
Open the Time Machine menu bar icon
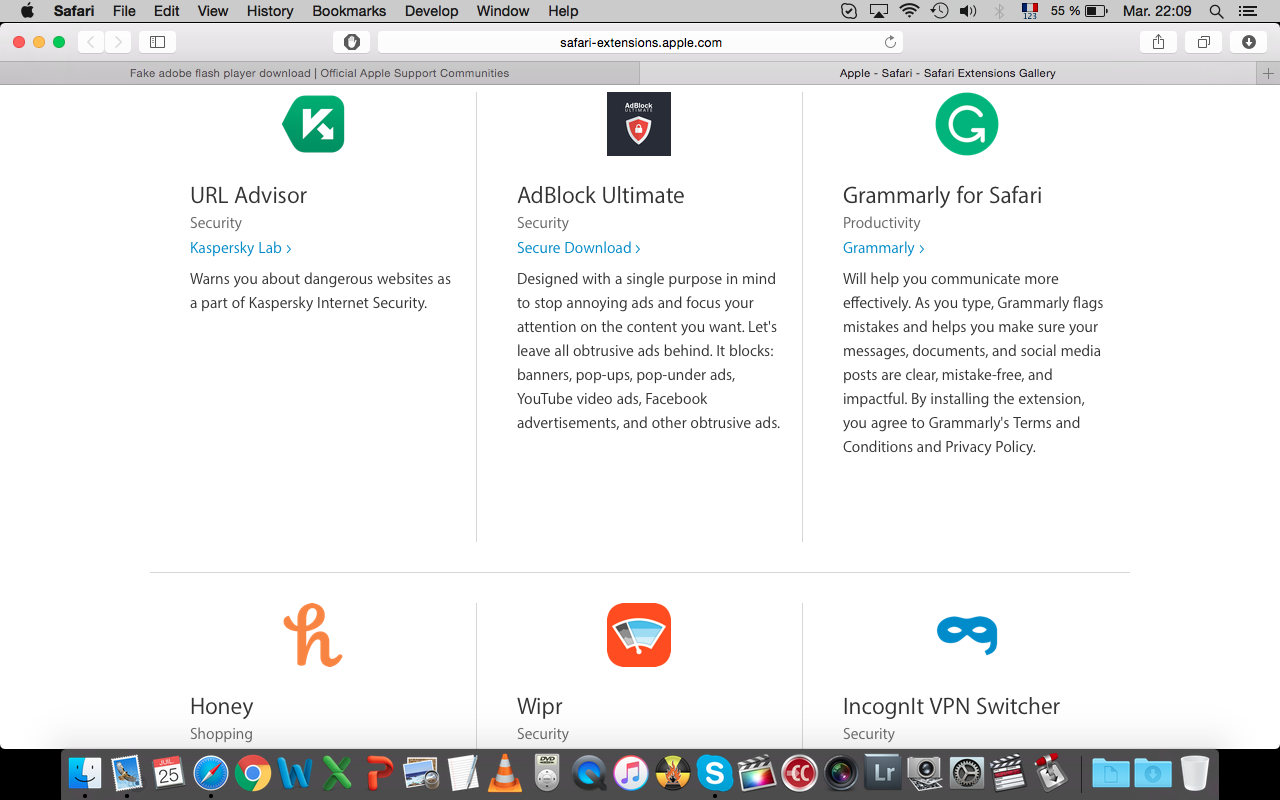coord(938,11)
